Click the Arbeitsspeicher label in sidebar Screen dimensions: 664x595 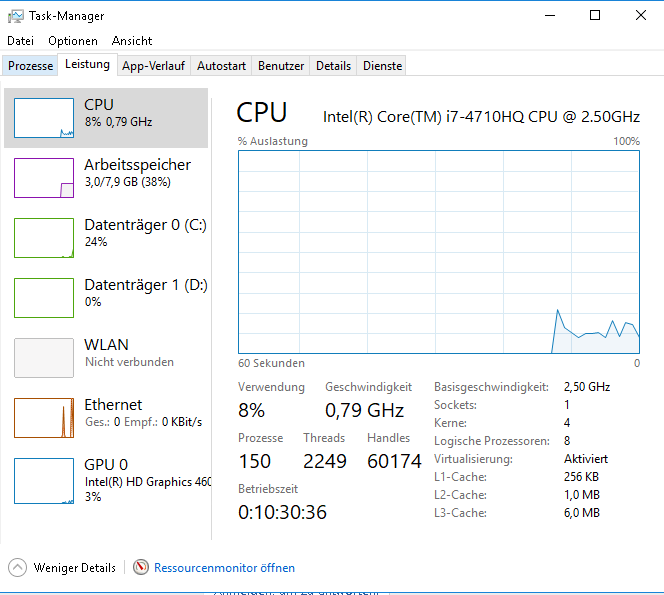pos(138,165)
